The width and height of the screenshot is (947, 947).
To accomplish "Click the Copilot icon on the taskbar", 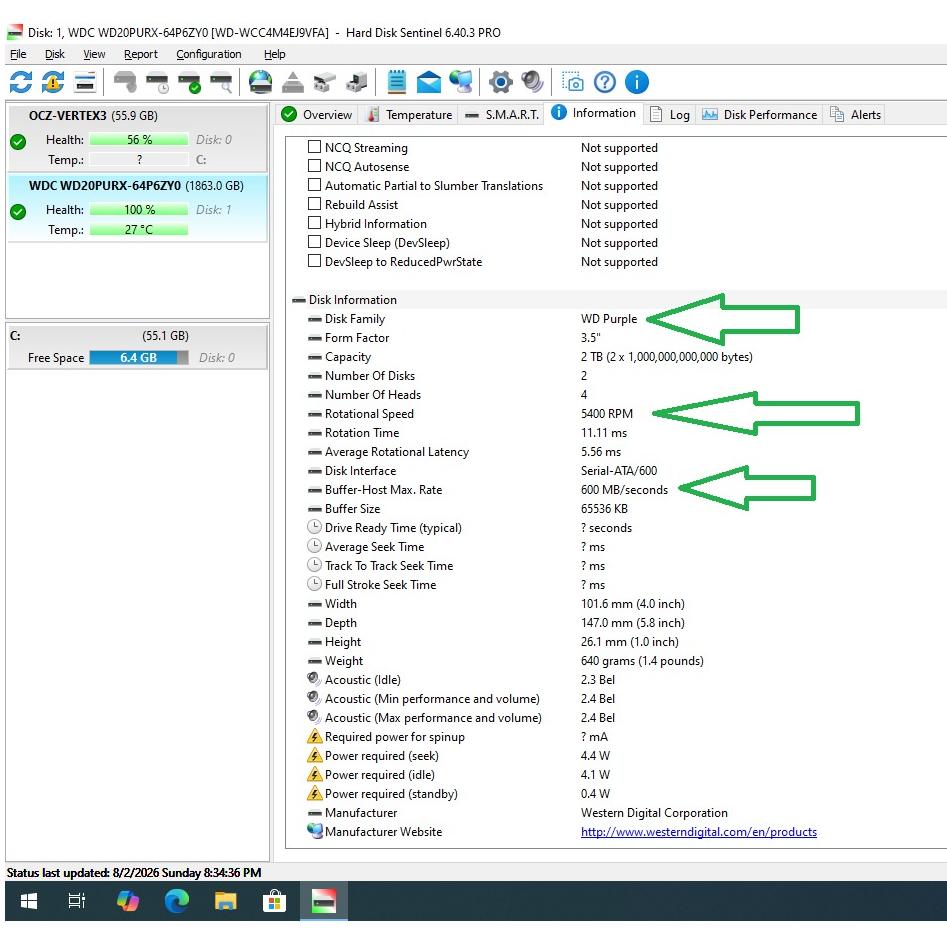I will [x=127, y=901].
